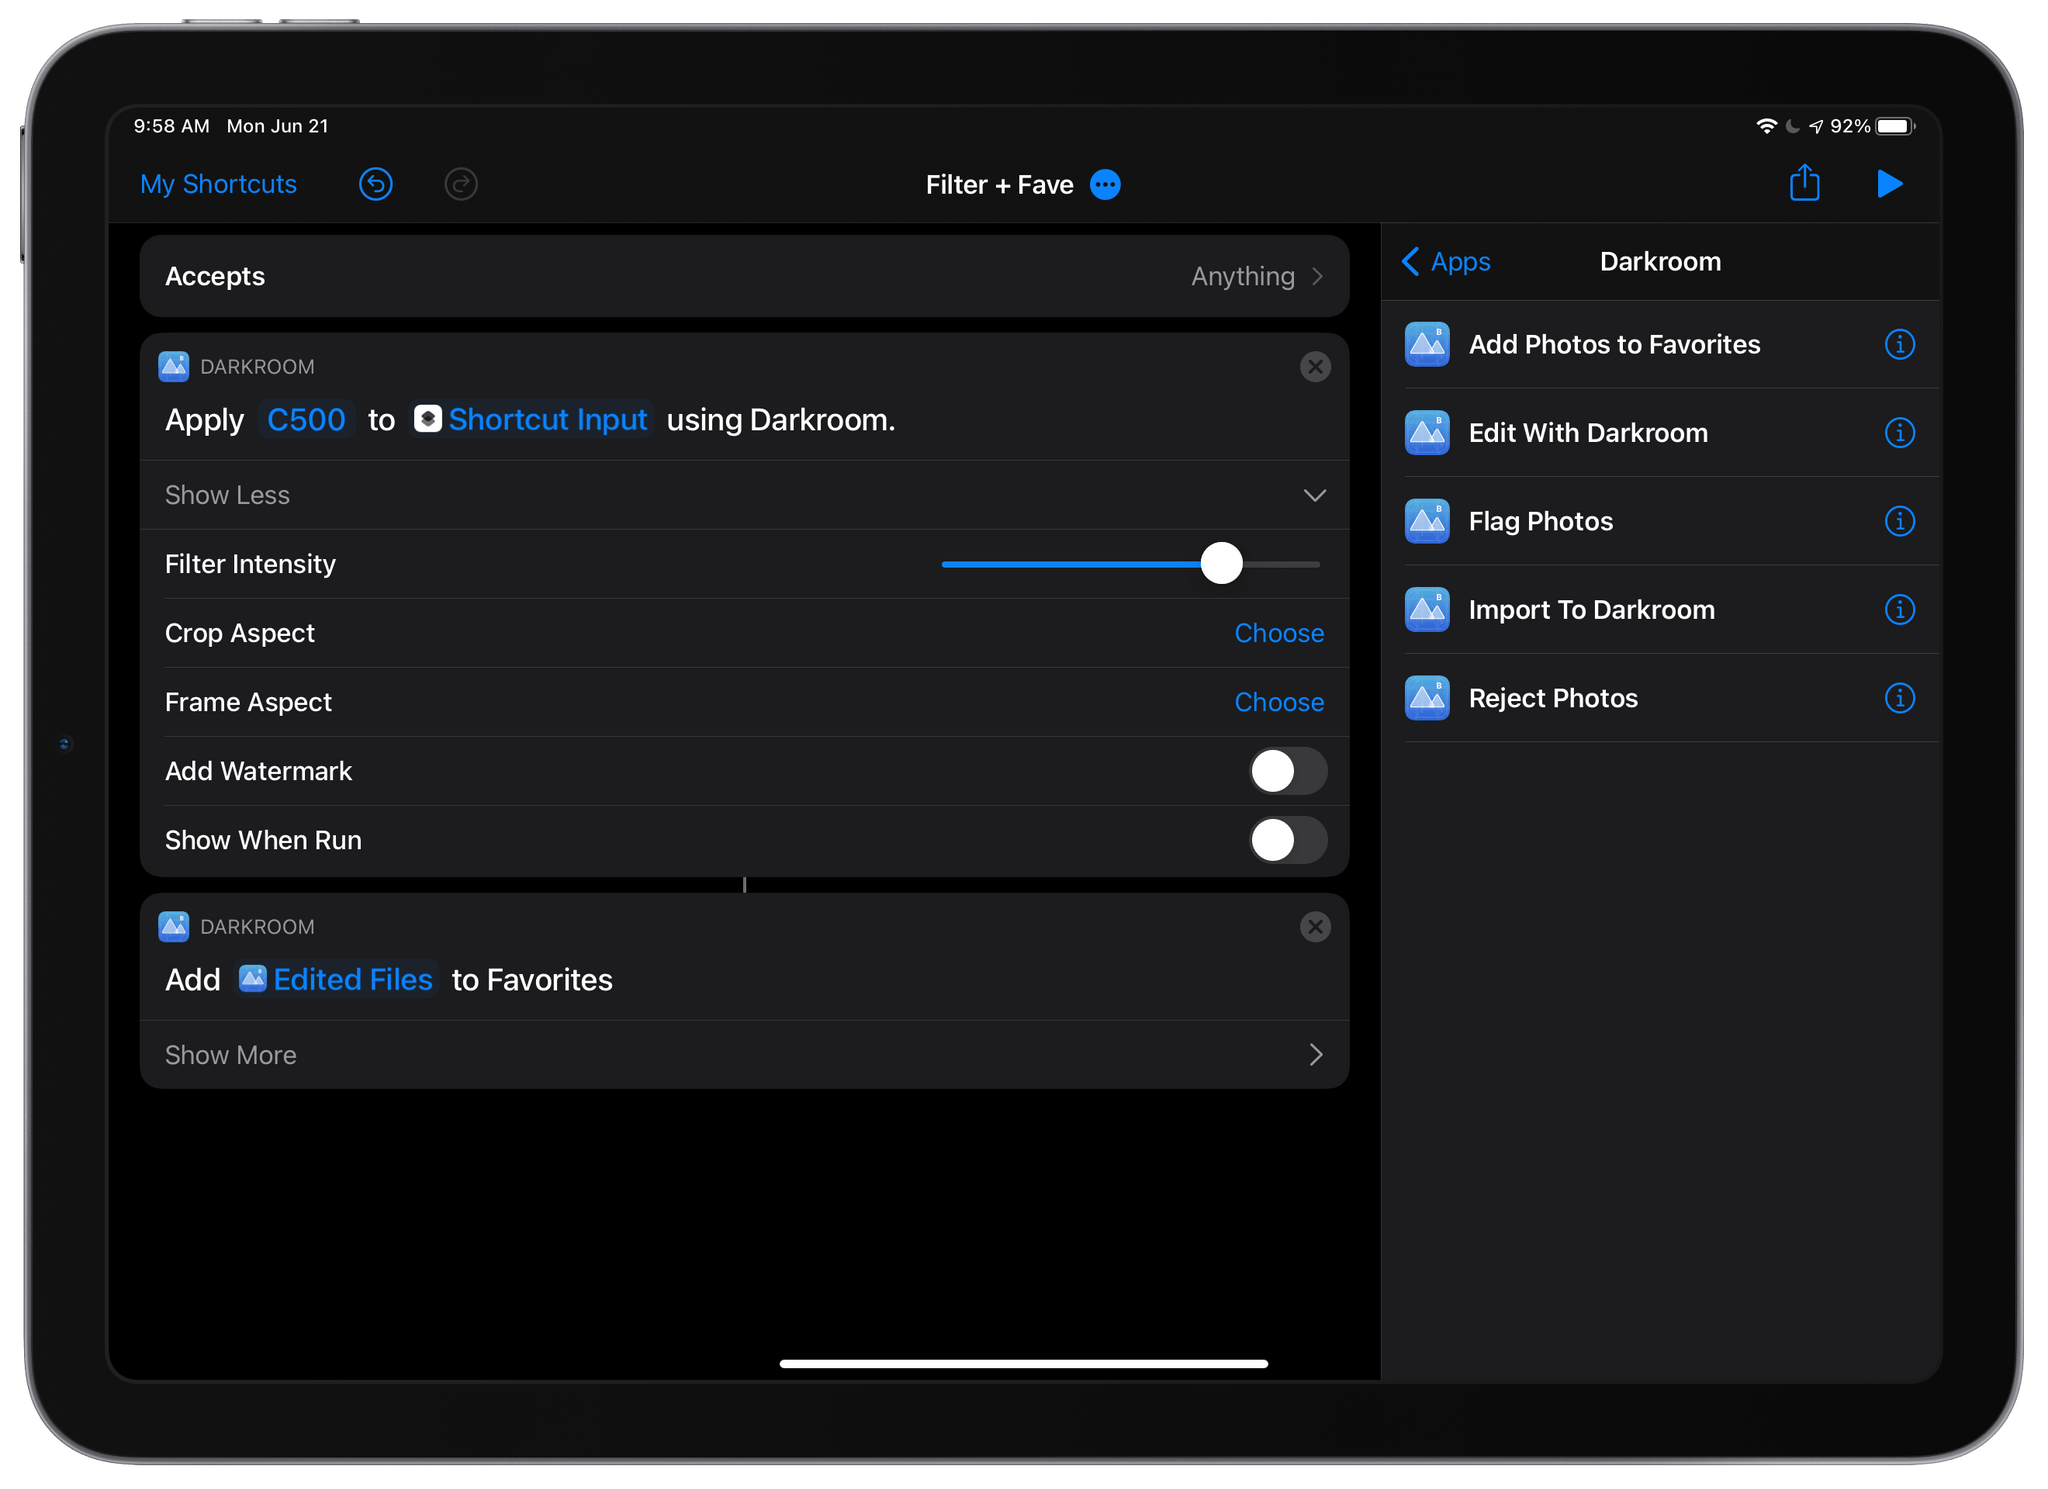Show info for Edit With Darkroom

point(1899,433)
